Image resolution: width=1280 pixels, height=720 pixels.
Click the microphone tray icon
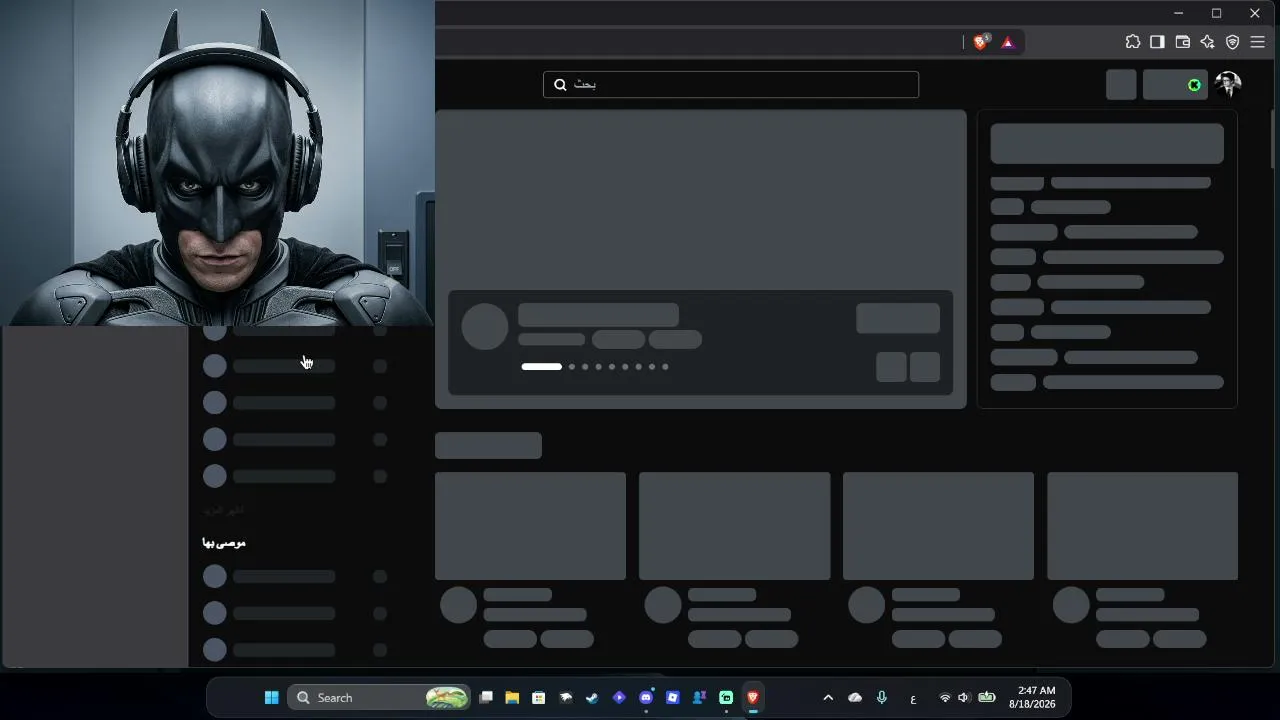pyautogui.click(x=882, y=697)
